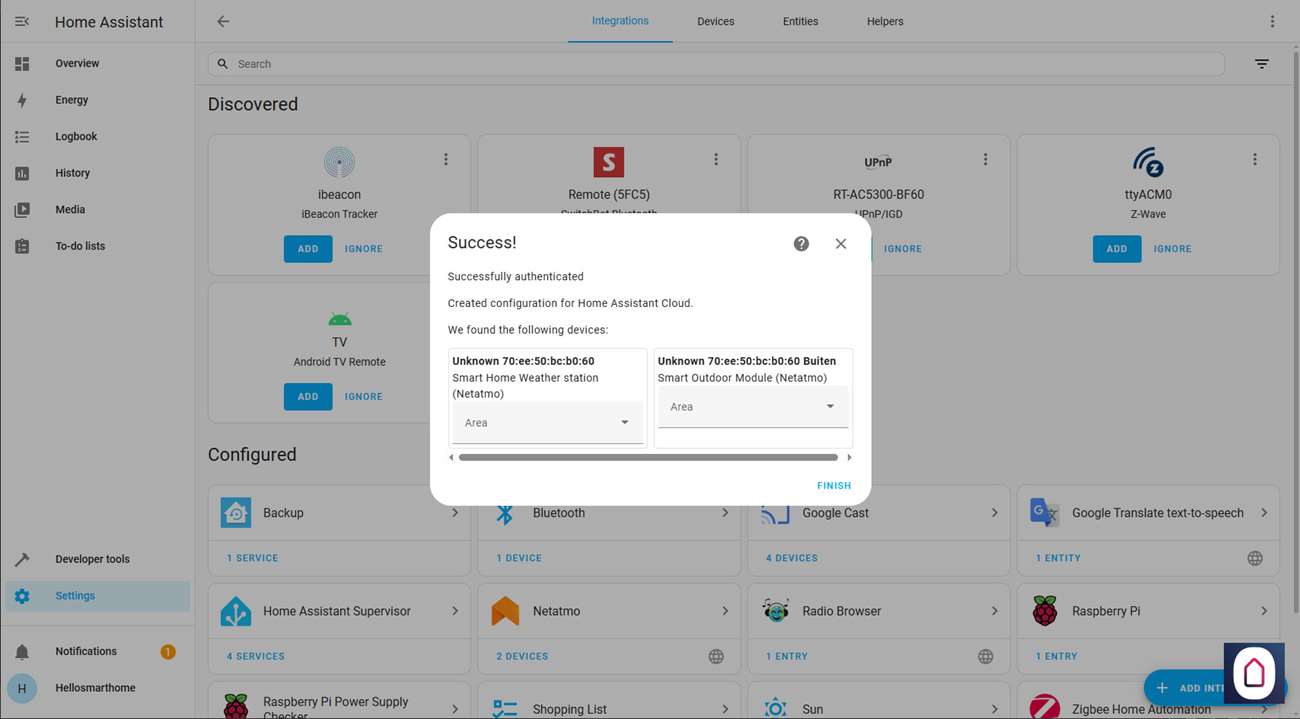
Task: Switch to the Devices tab
Action: [x=716, y=21]
